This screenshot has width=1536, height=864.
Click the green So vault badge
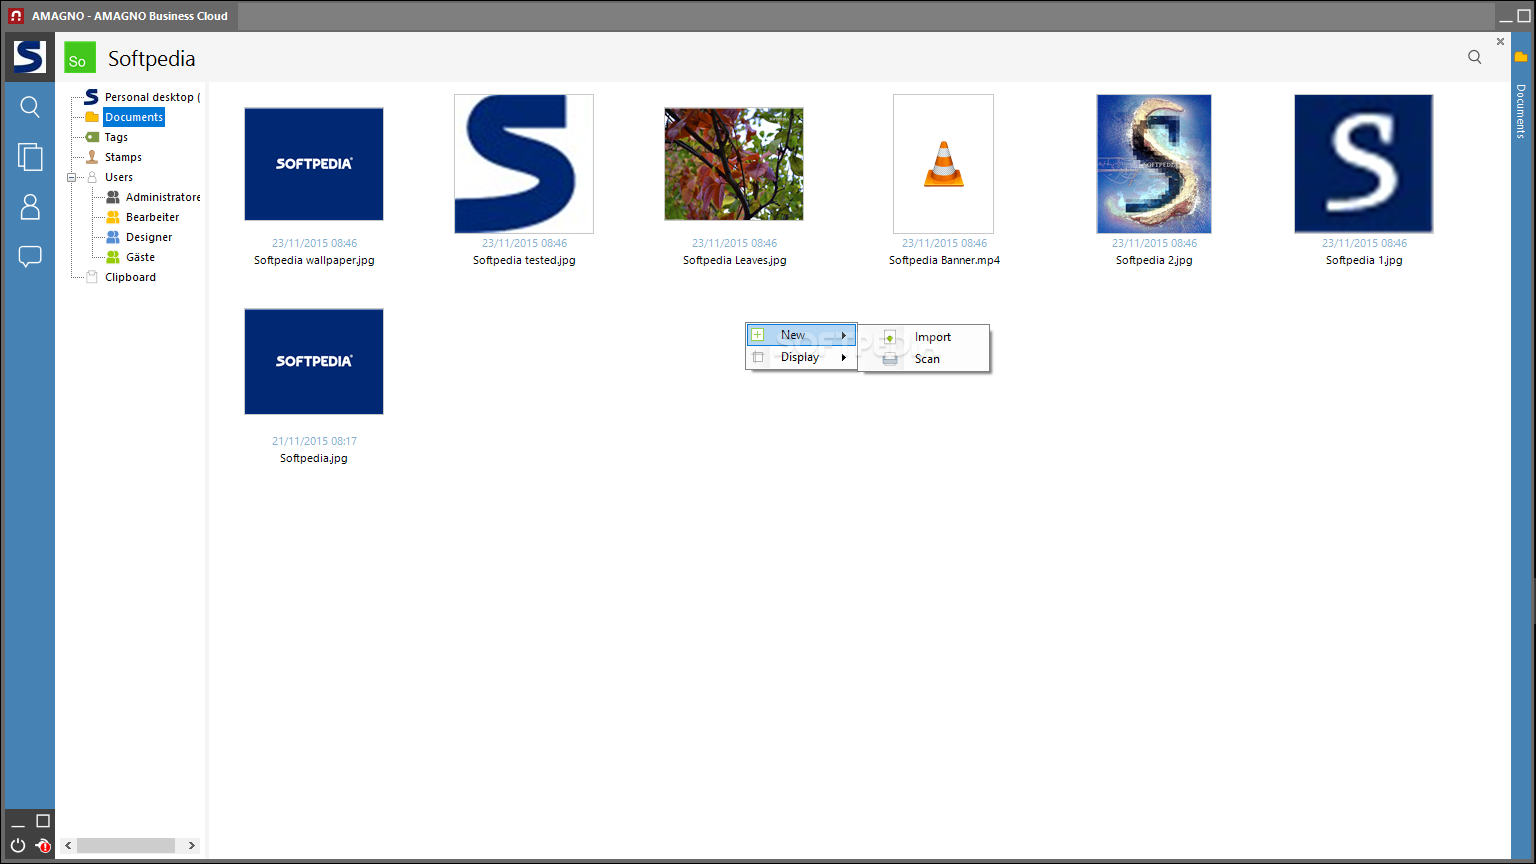click(x=80, y=58)
